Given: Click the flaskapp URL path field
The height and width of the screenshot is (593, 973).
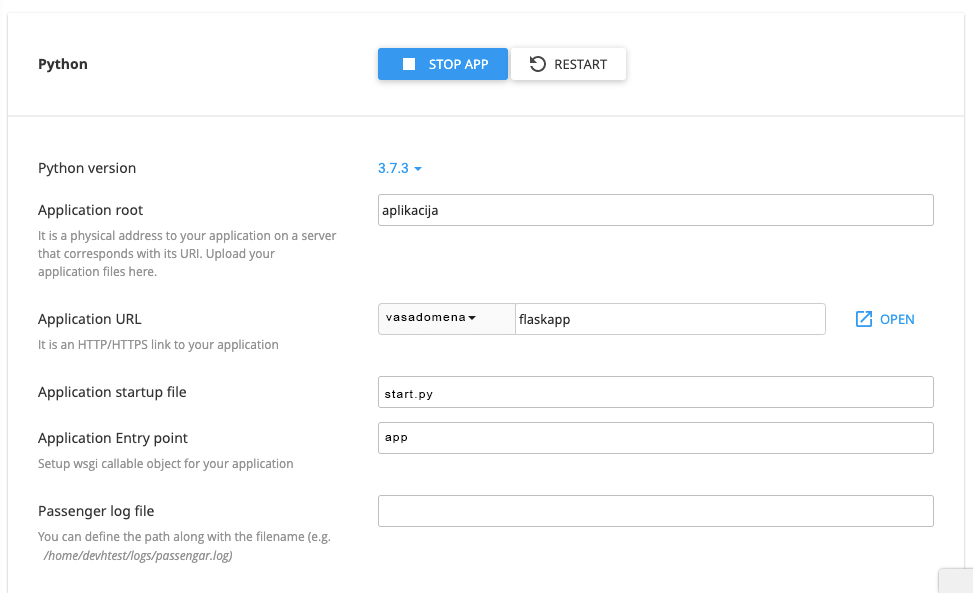Looking at the screenshot, I should click(x=670, y=319).
